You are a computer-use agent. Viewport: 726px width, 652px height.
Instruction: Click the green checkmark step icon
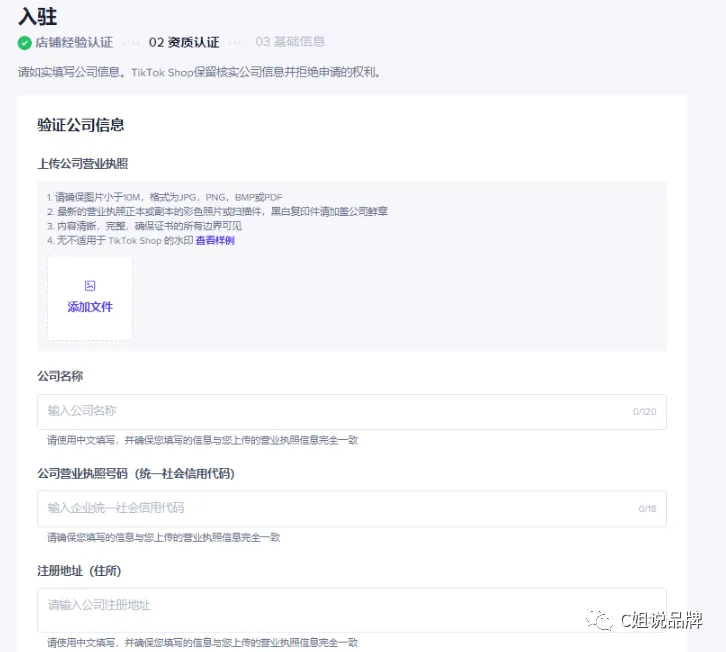click(x=24, y=43)
